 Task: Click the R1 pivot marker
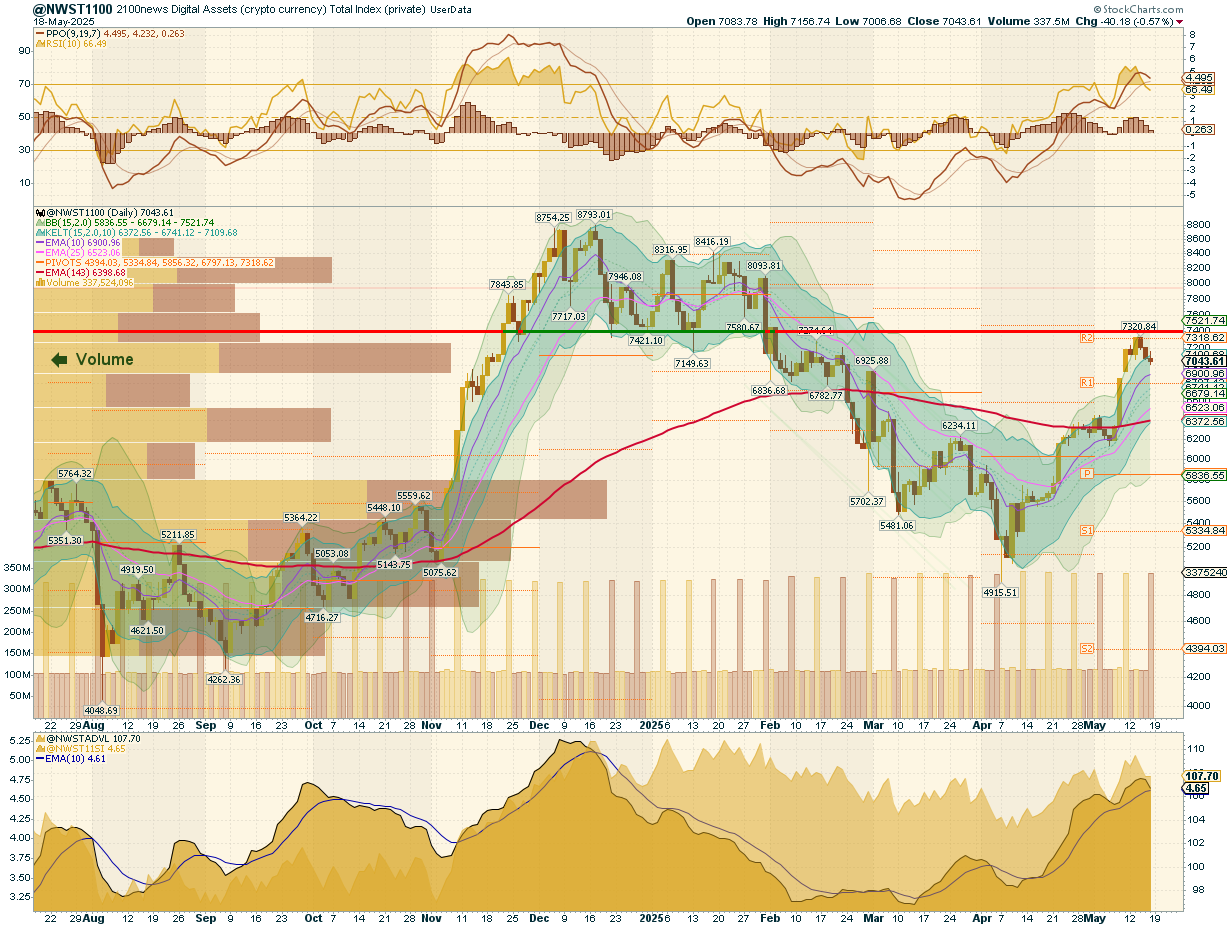pyautogui.click(x=1086, y=383)
